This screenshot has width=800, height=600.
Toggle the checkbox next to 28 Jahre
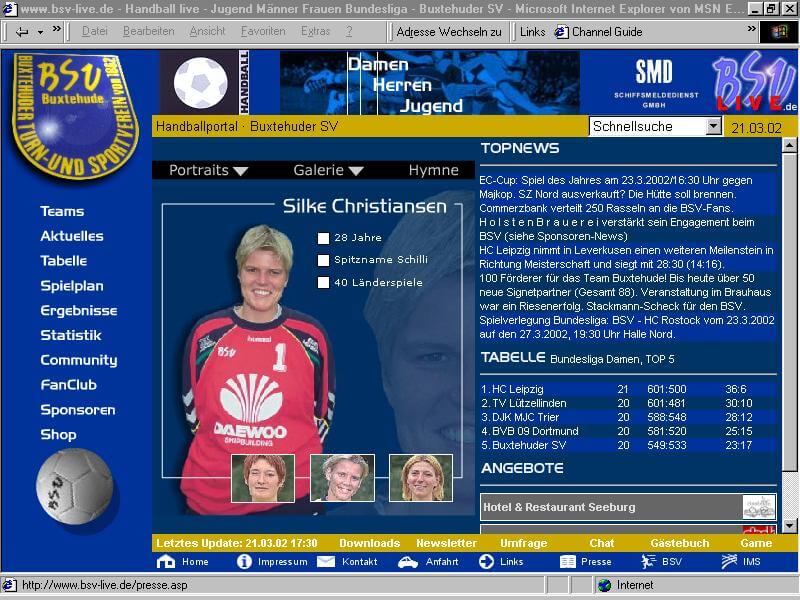pos(323,238)
